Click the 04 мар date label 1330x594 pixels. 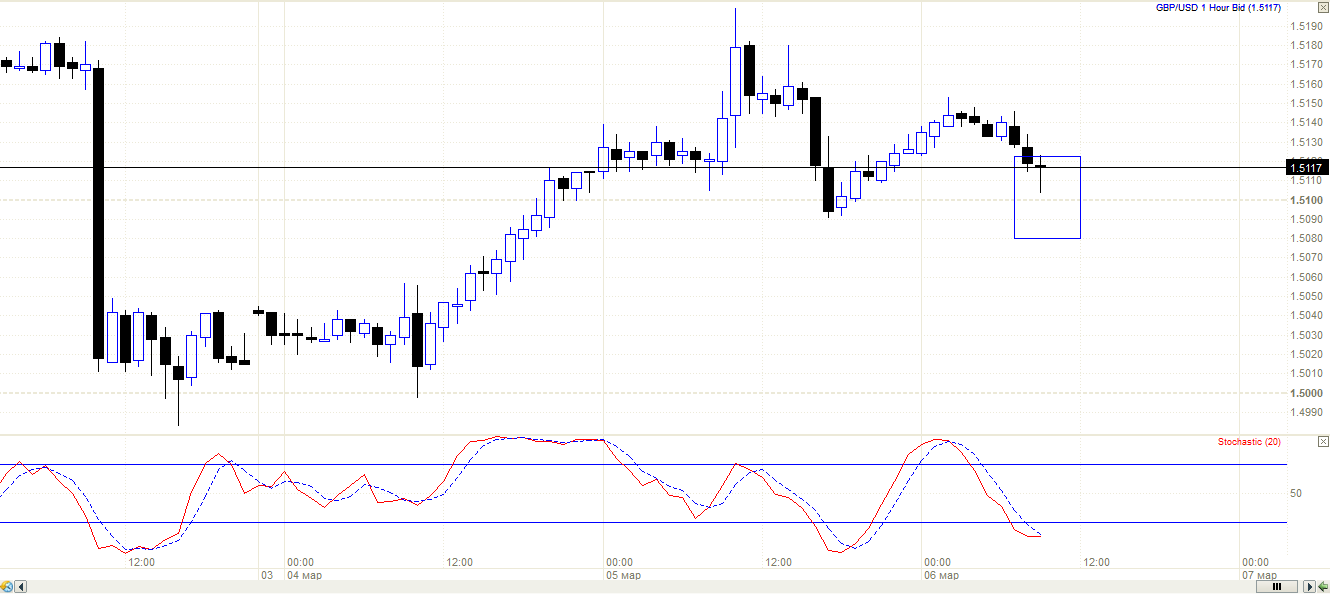pyautogui.click(x=304, y=576)
